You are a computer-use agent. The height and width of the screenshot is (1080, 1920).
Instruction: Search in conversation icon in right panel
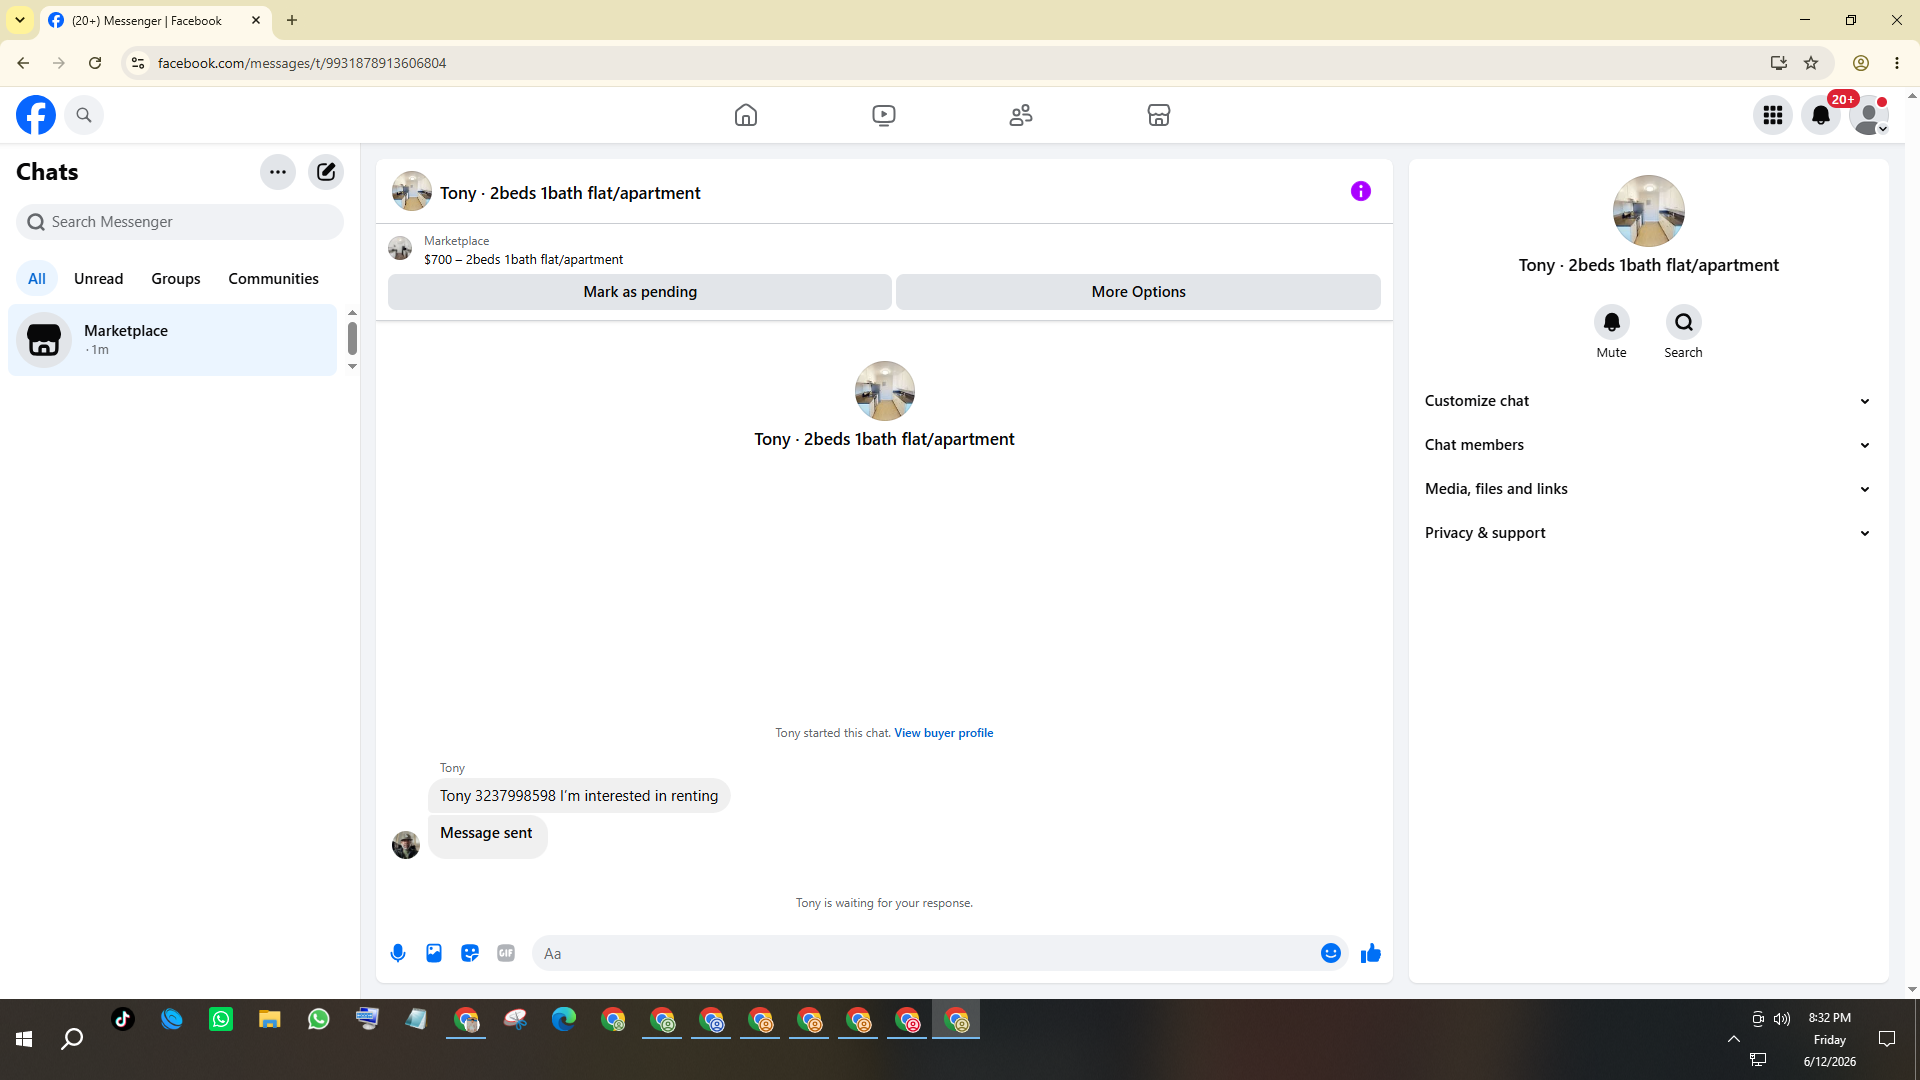pos(1684,322)
